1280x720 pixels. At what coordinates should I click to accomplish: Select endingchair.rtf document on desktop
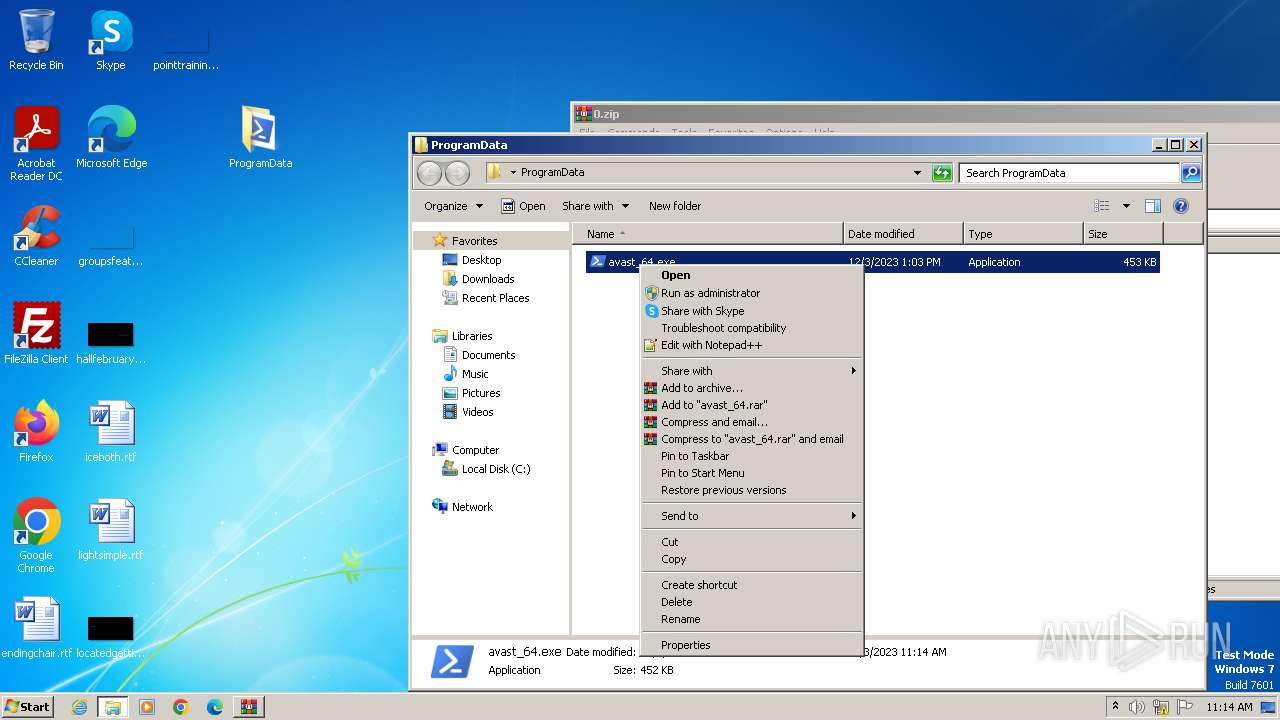36,628
